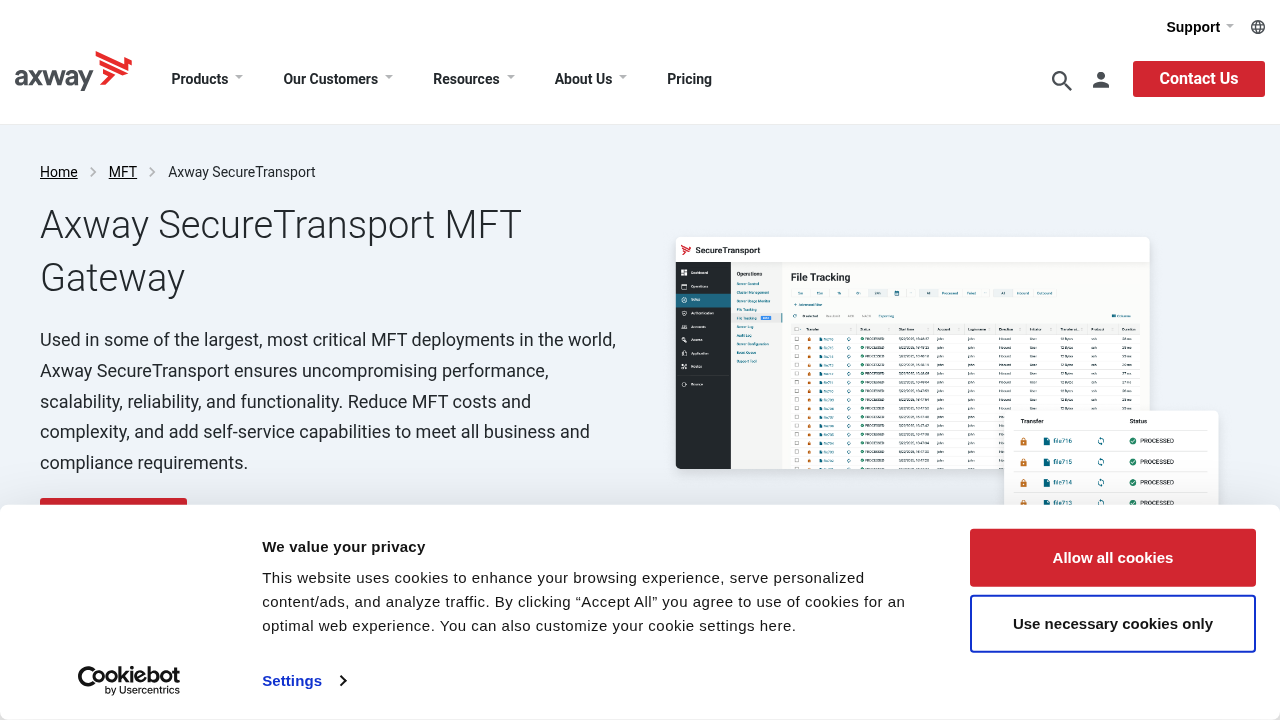Open the Support dropdown
The image size is (1280, 720).
1200,27
